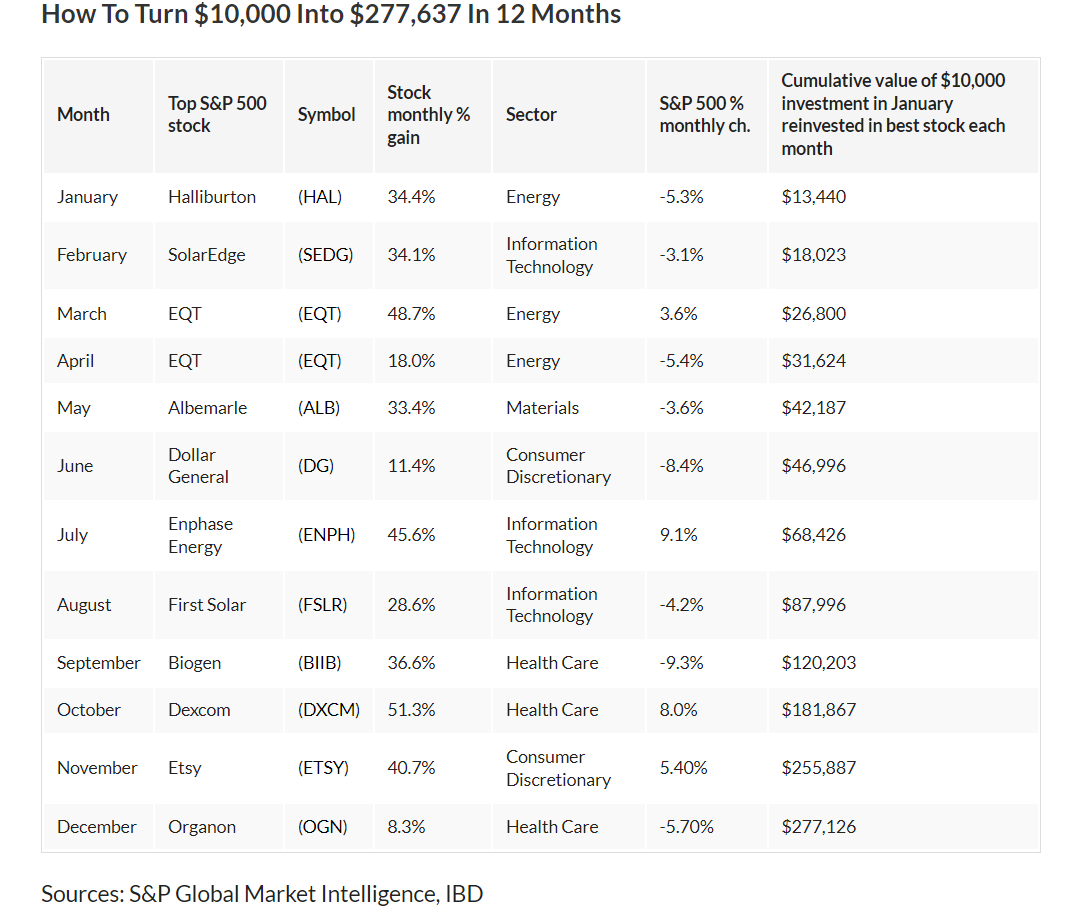Click the Cumulative value column header
The image size is (1086, 923).
(893, 115)
